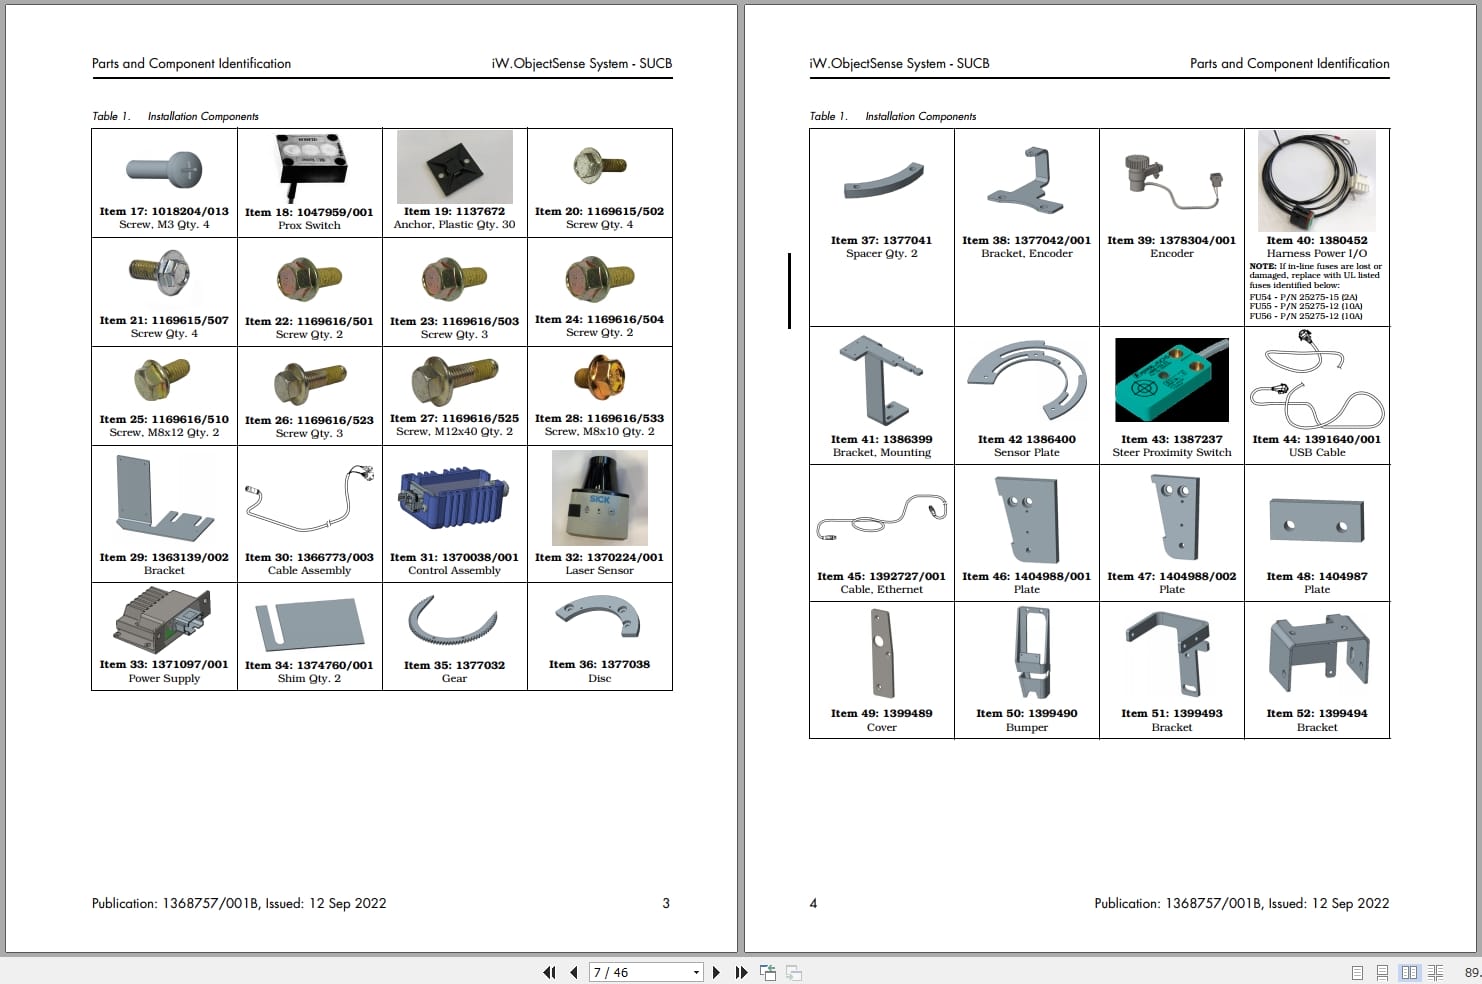1482x984 pixels.
Task: Select continuous scrolling page layout
Action: click(1382, 971)
